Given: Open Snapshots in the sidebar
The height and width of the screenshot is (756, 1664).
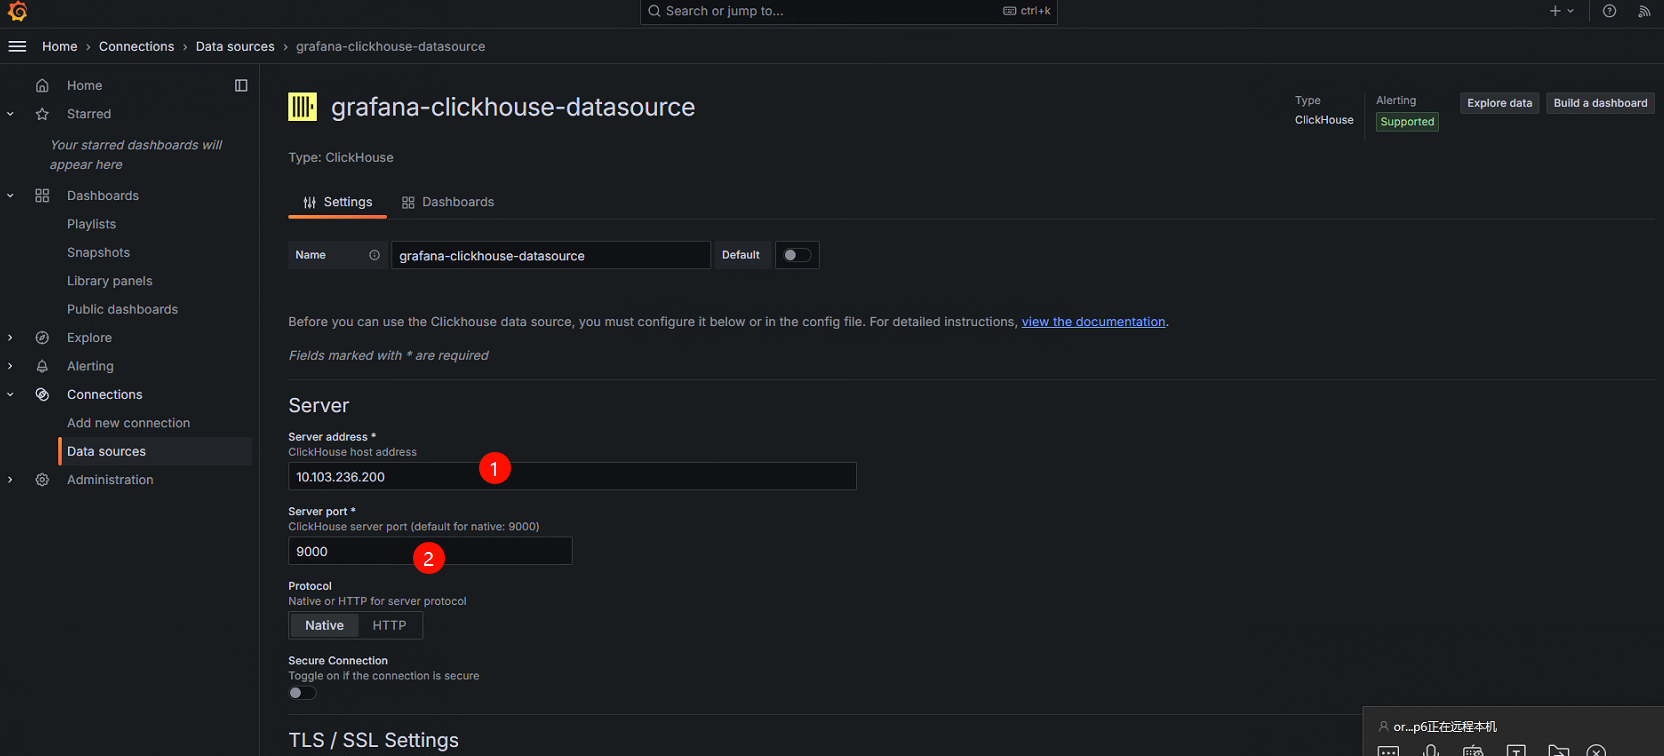Looking at the screenshot, I should 98,252.
